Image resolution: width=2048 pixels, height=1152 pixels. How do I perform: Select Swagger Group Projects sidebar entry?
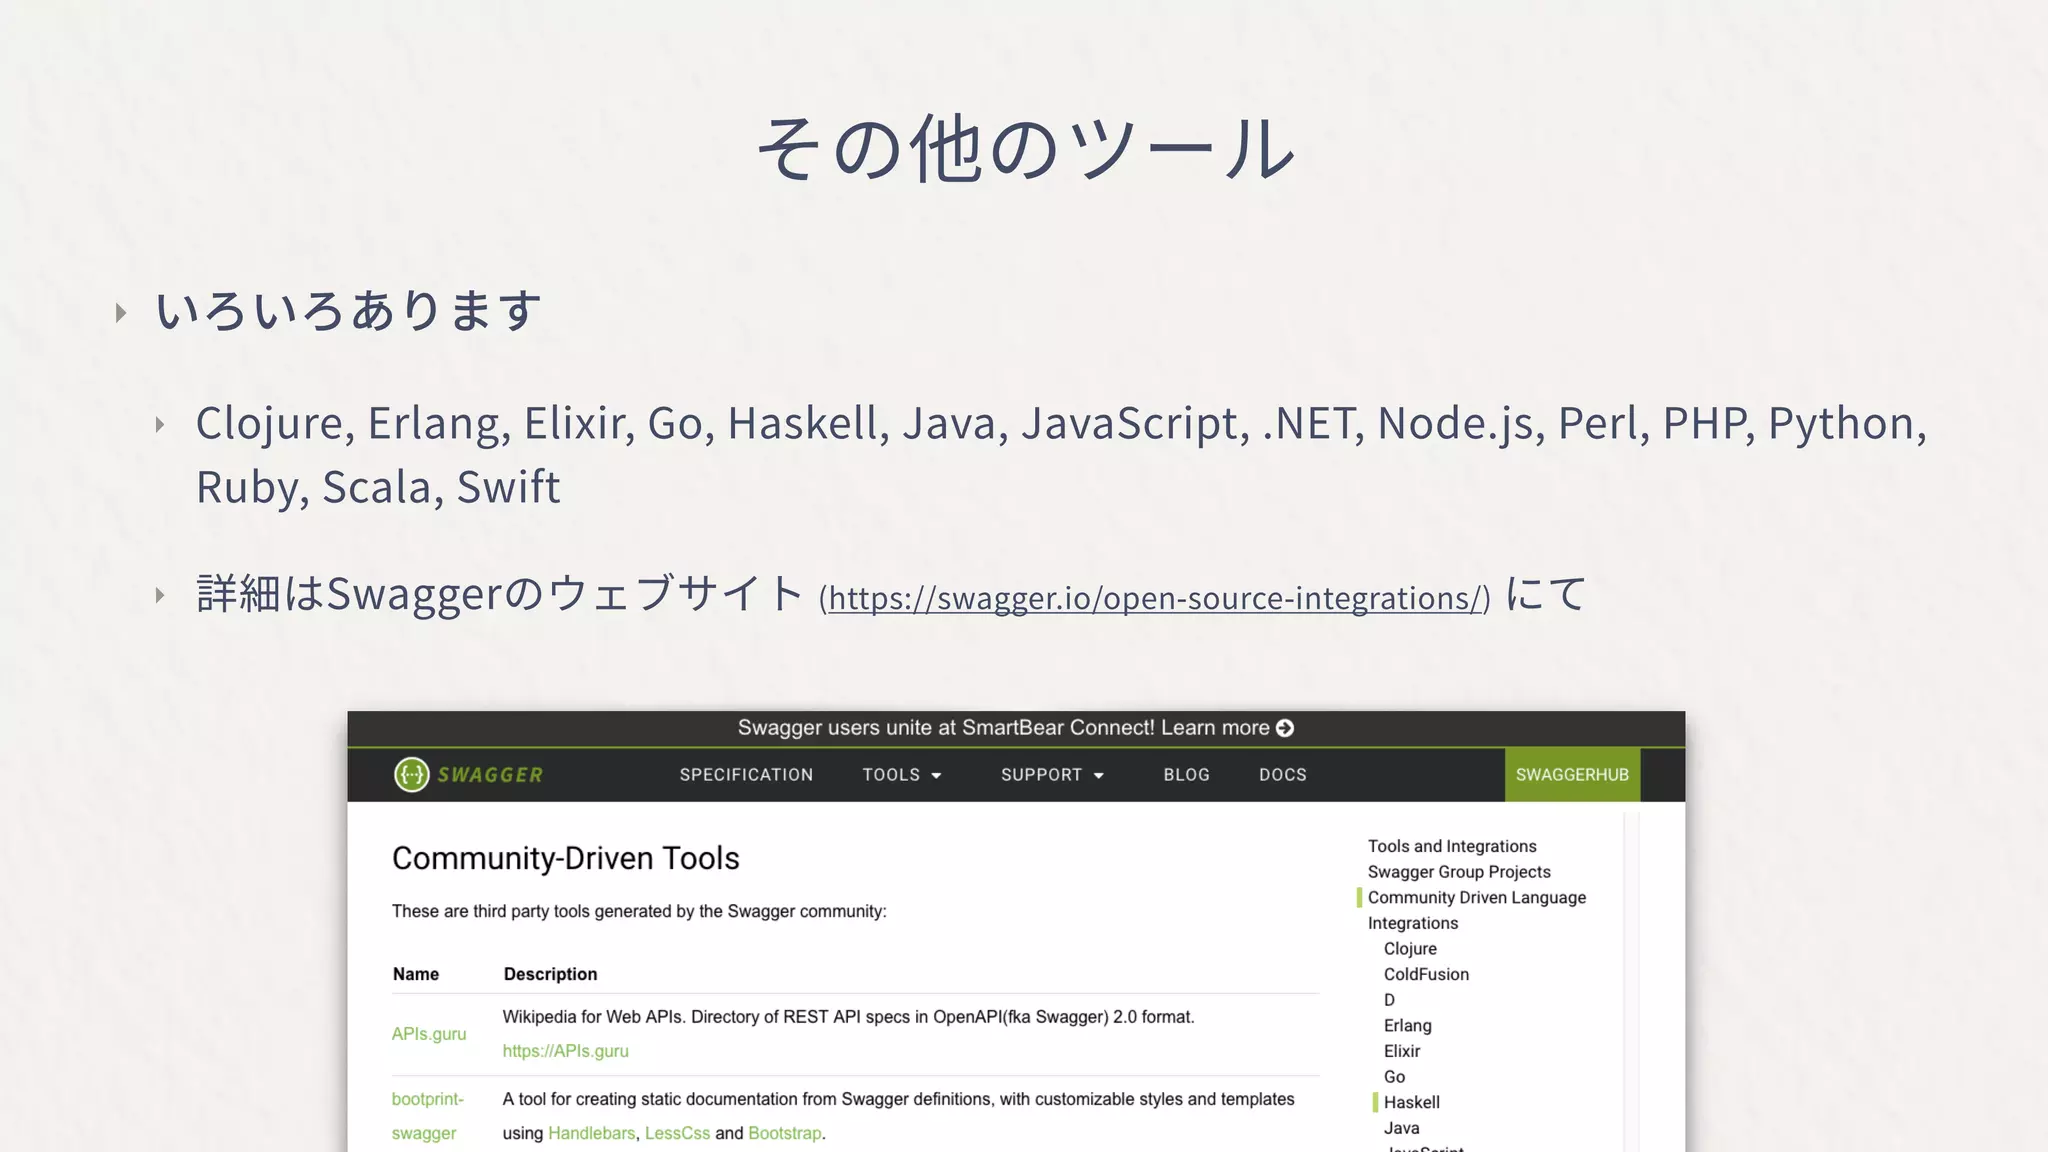1458,872
